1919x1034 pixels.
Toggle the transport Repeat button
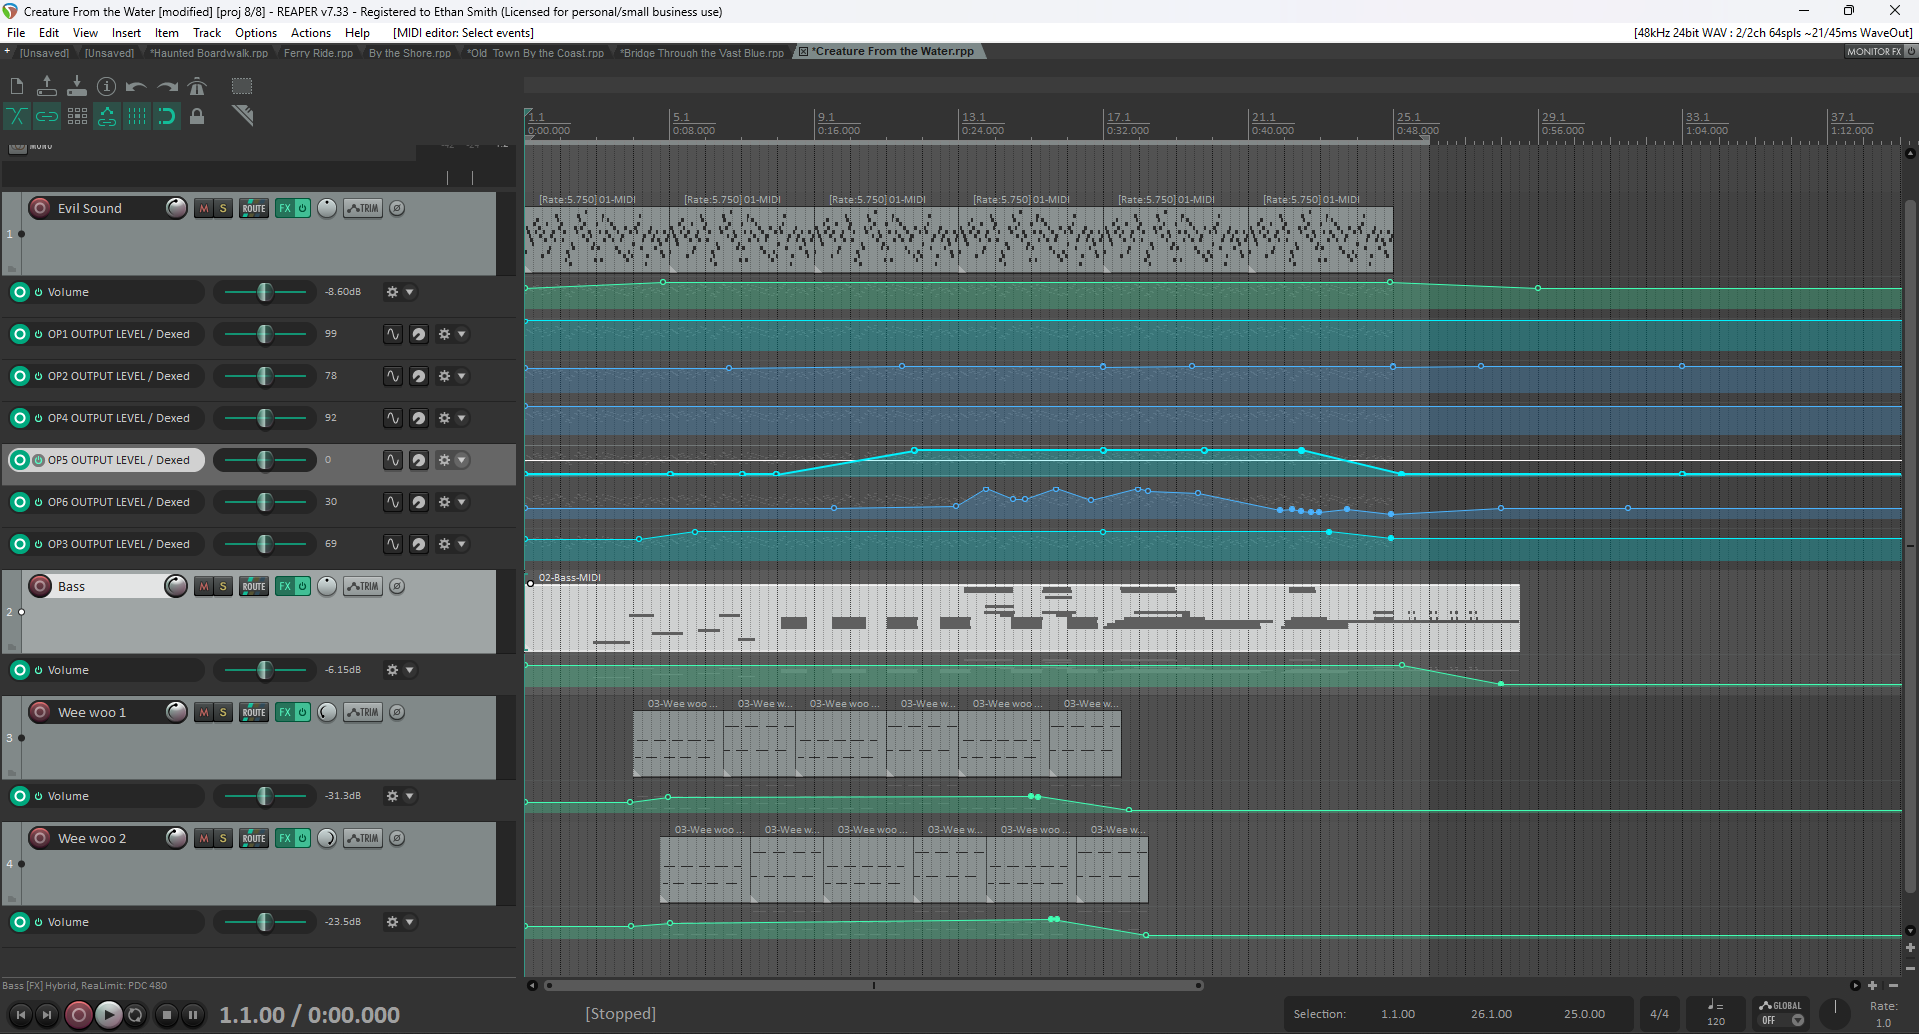click(136, 1015)
